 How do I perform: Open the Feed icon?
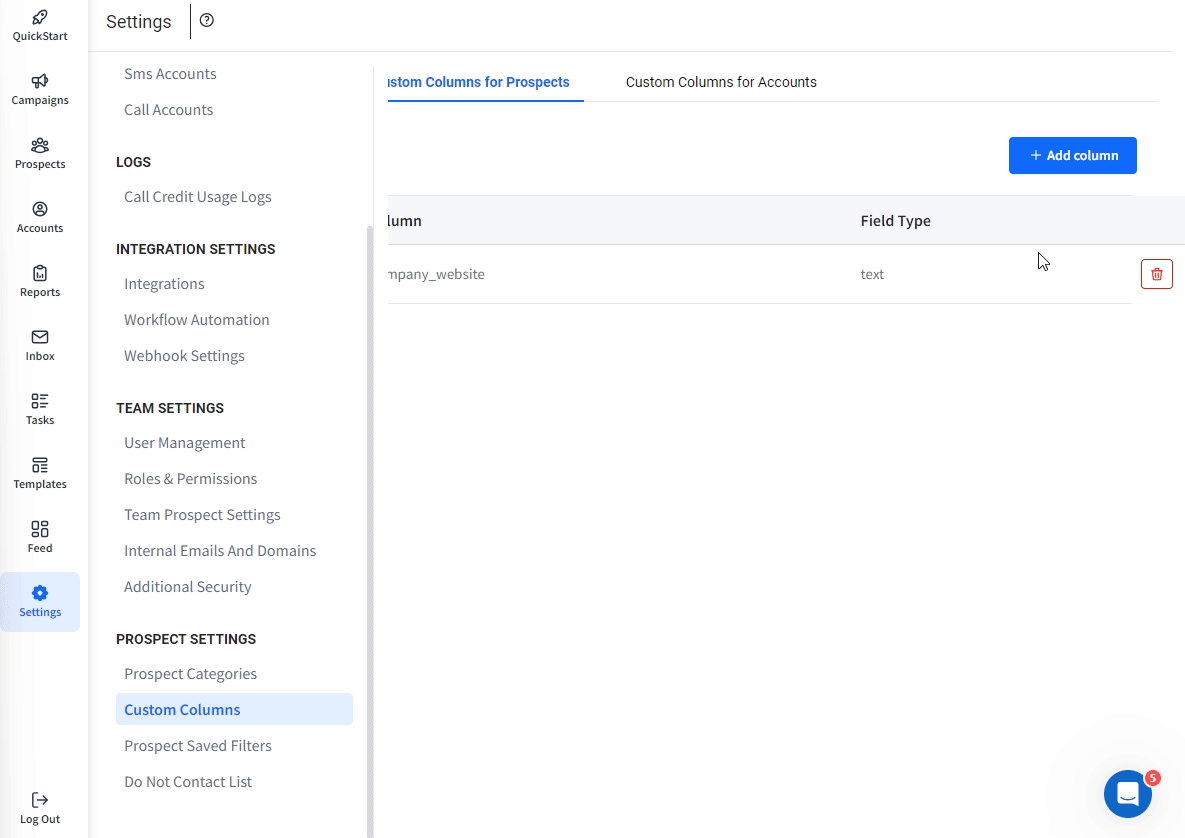click(40, 530)
